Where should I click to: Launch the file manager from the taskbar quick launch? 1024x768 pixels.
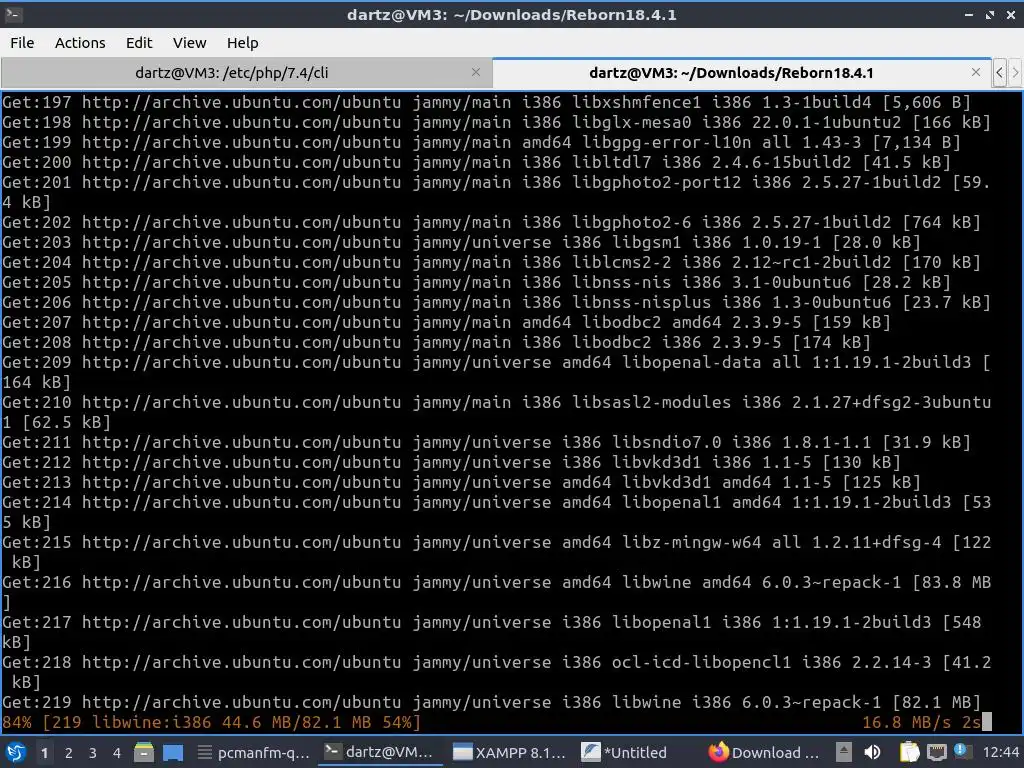[x=144, y=752]
